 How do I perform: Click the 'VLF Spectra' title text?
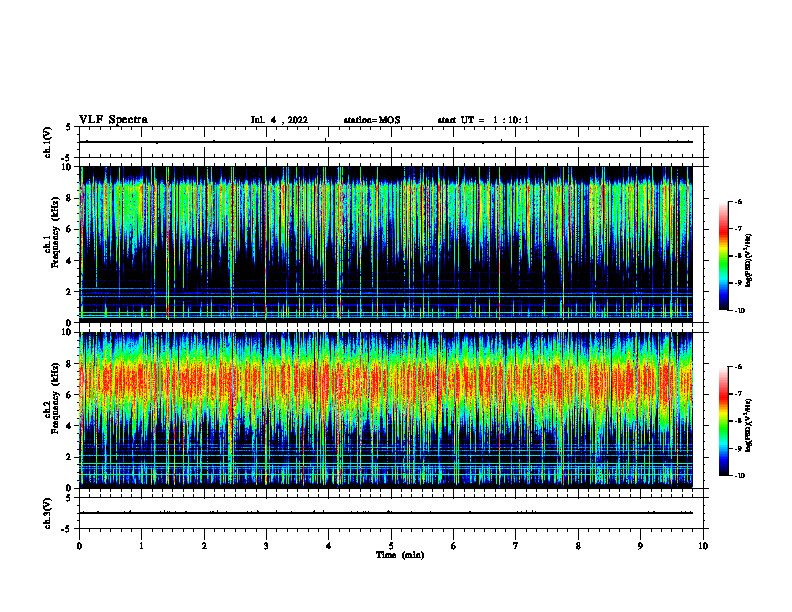[x=113, y=120]
